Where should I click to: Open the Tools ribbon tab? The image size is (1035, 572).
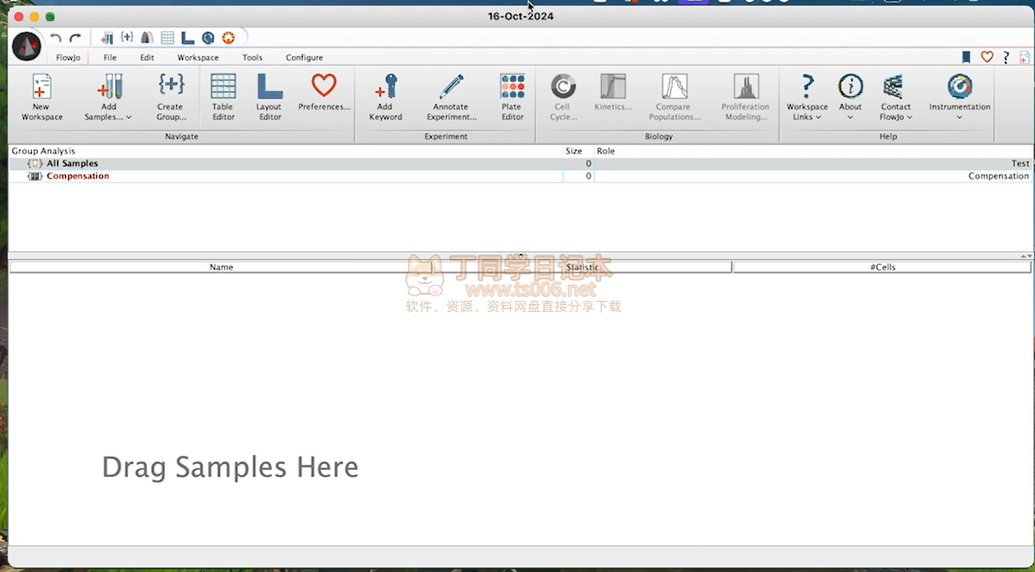point(252,58)
